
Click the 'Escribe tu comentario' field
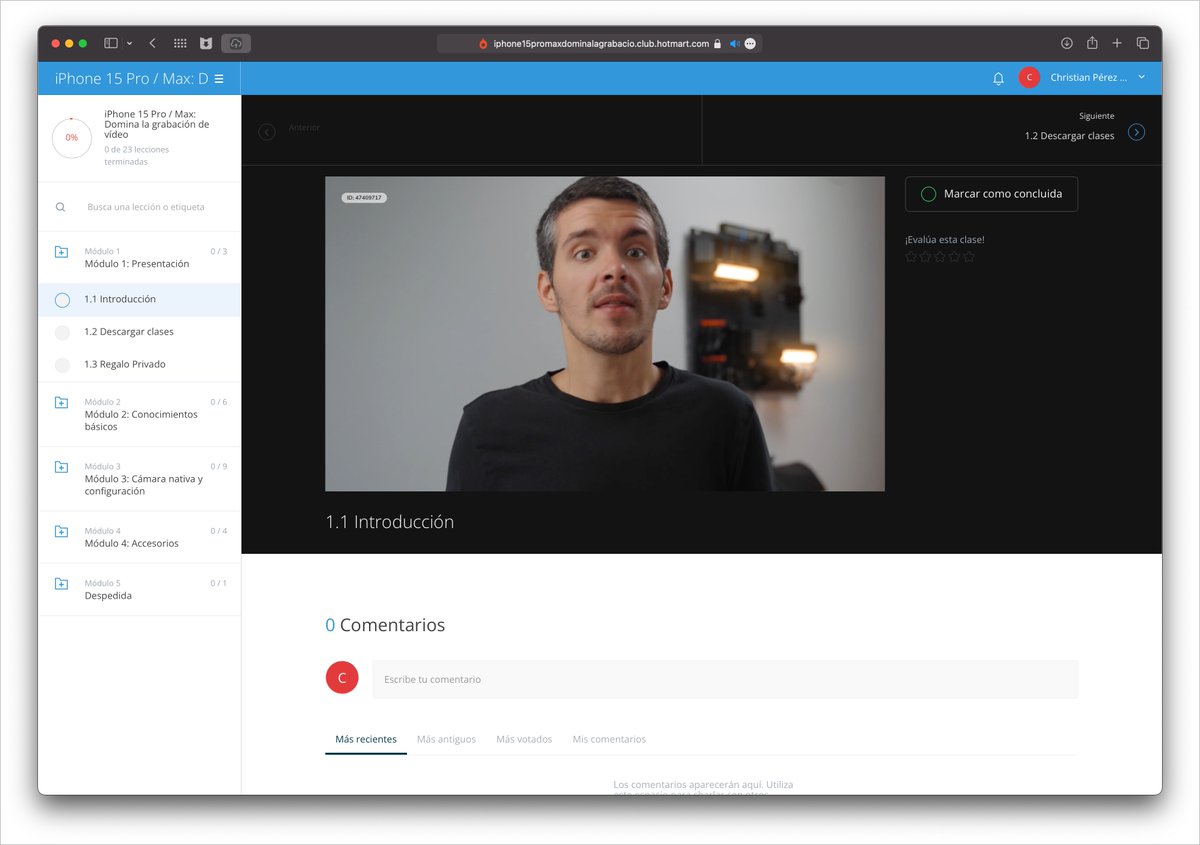[x=725, y=679]
